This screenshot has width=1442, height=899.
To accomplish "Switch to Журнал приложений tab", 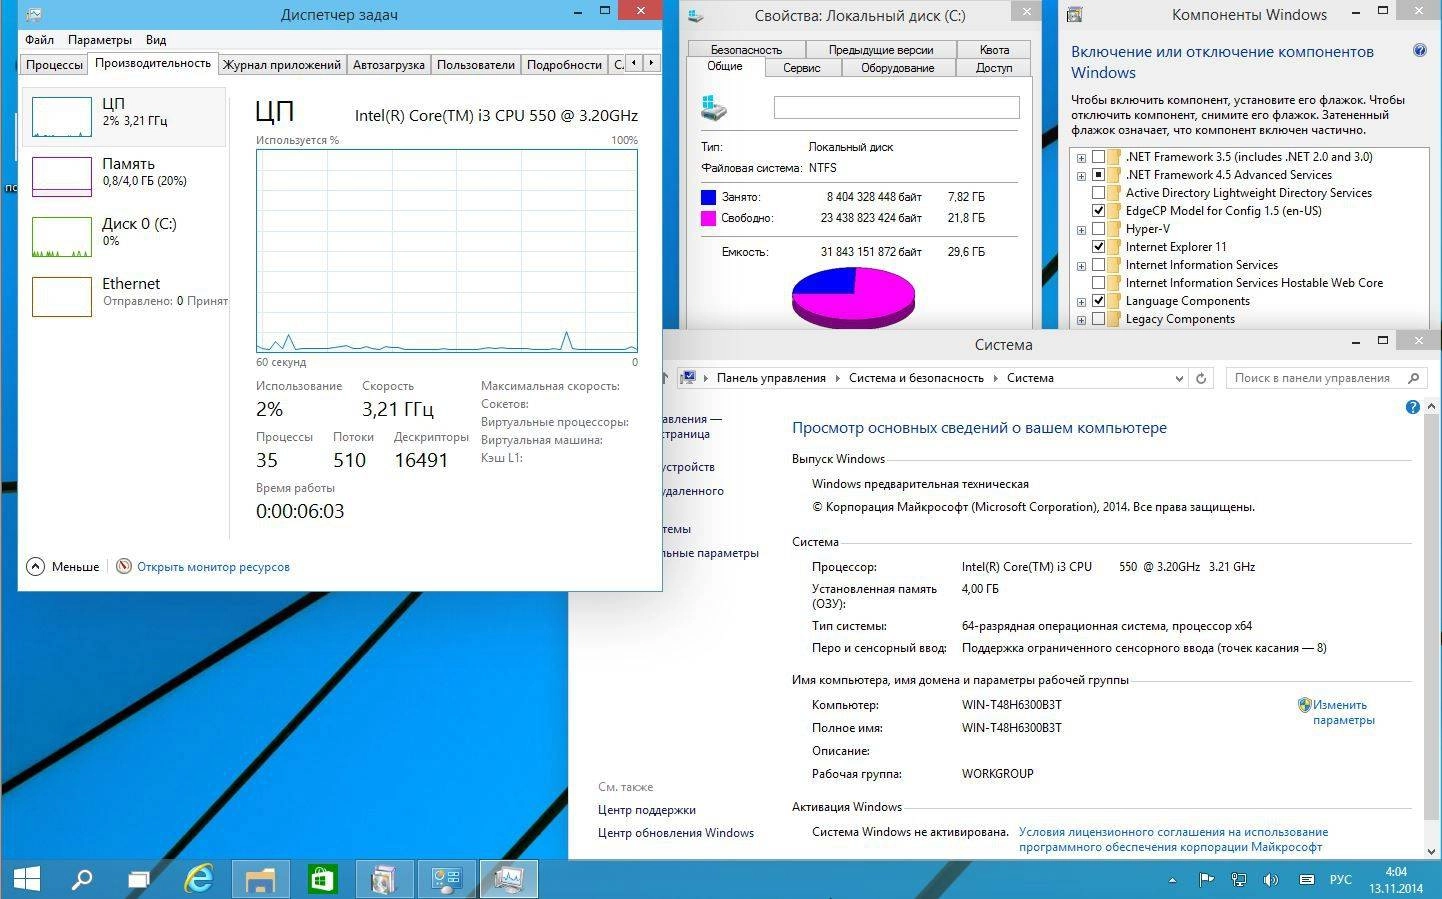I will [x=282, y=64].
